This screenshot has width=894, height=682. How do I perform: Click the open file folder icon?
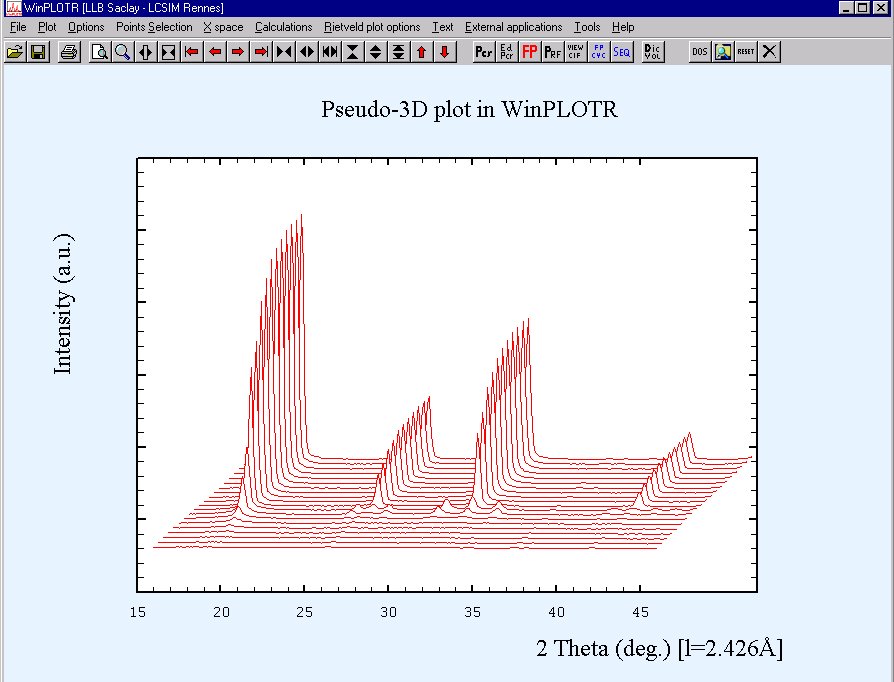(x=14, y=51)
